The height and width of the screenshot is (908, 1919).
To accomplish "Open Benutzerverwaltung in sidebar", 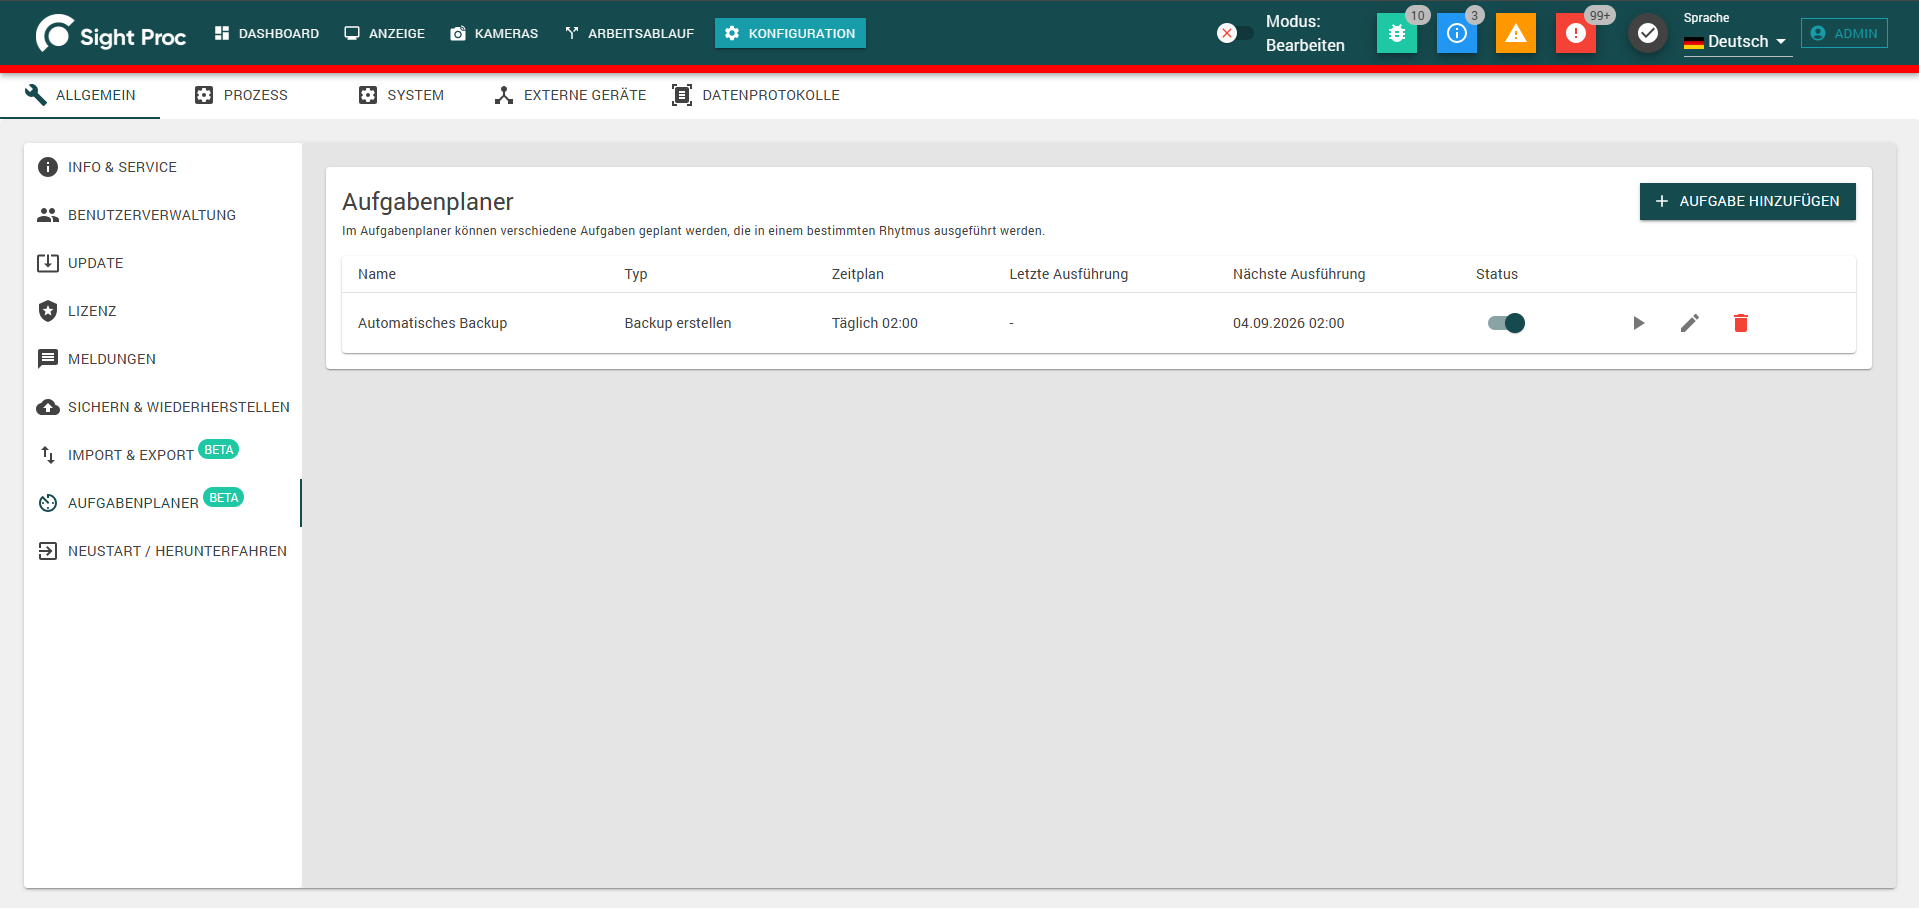I will (x=163, y=215).
